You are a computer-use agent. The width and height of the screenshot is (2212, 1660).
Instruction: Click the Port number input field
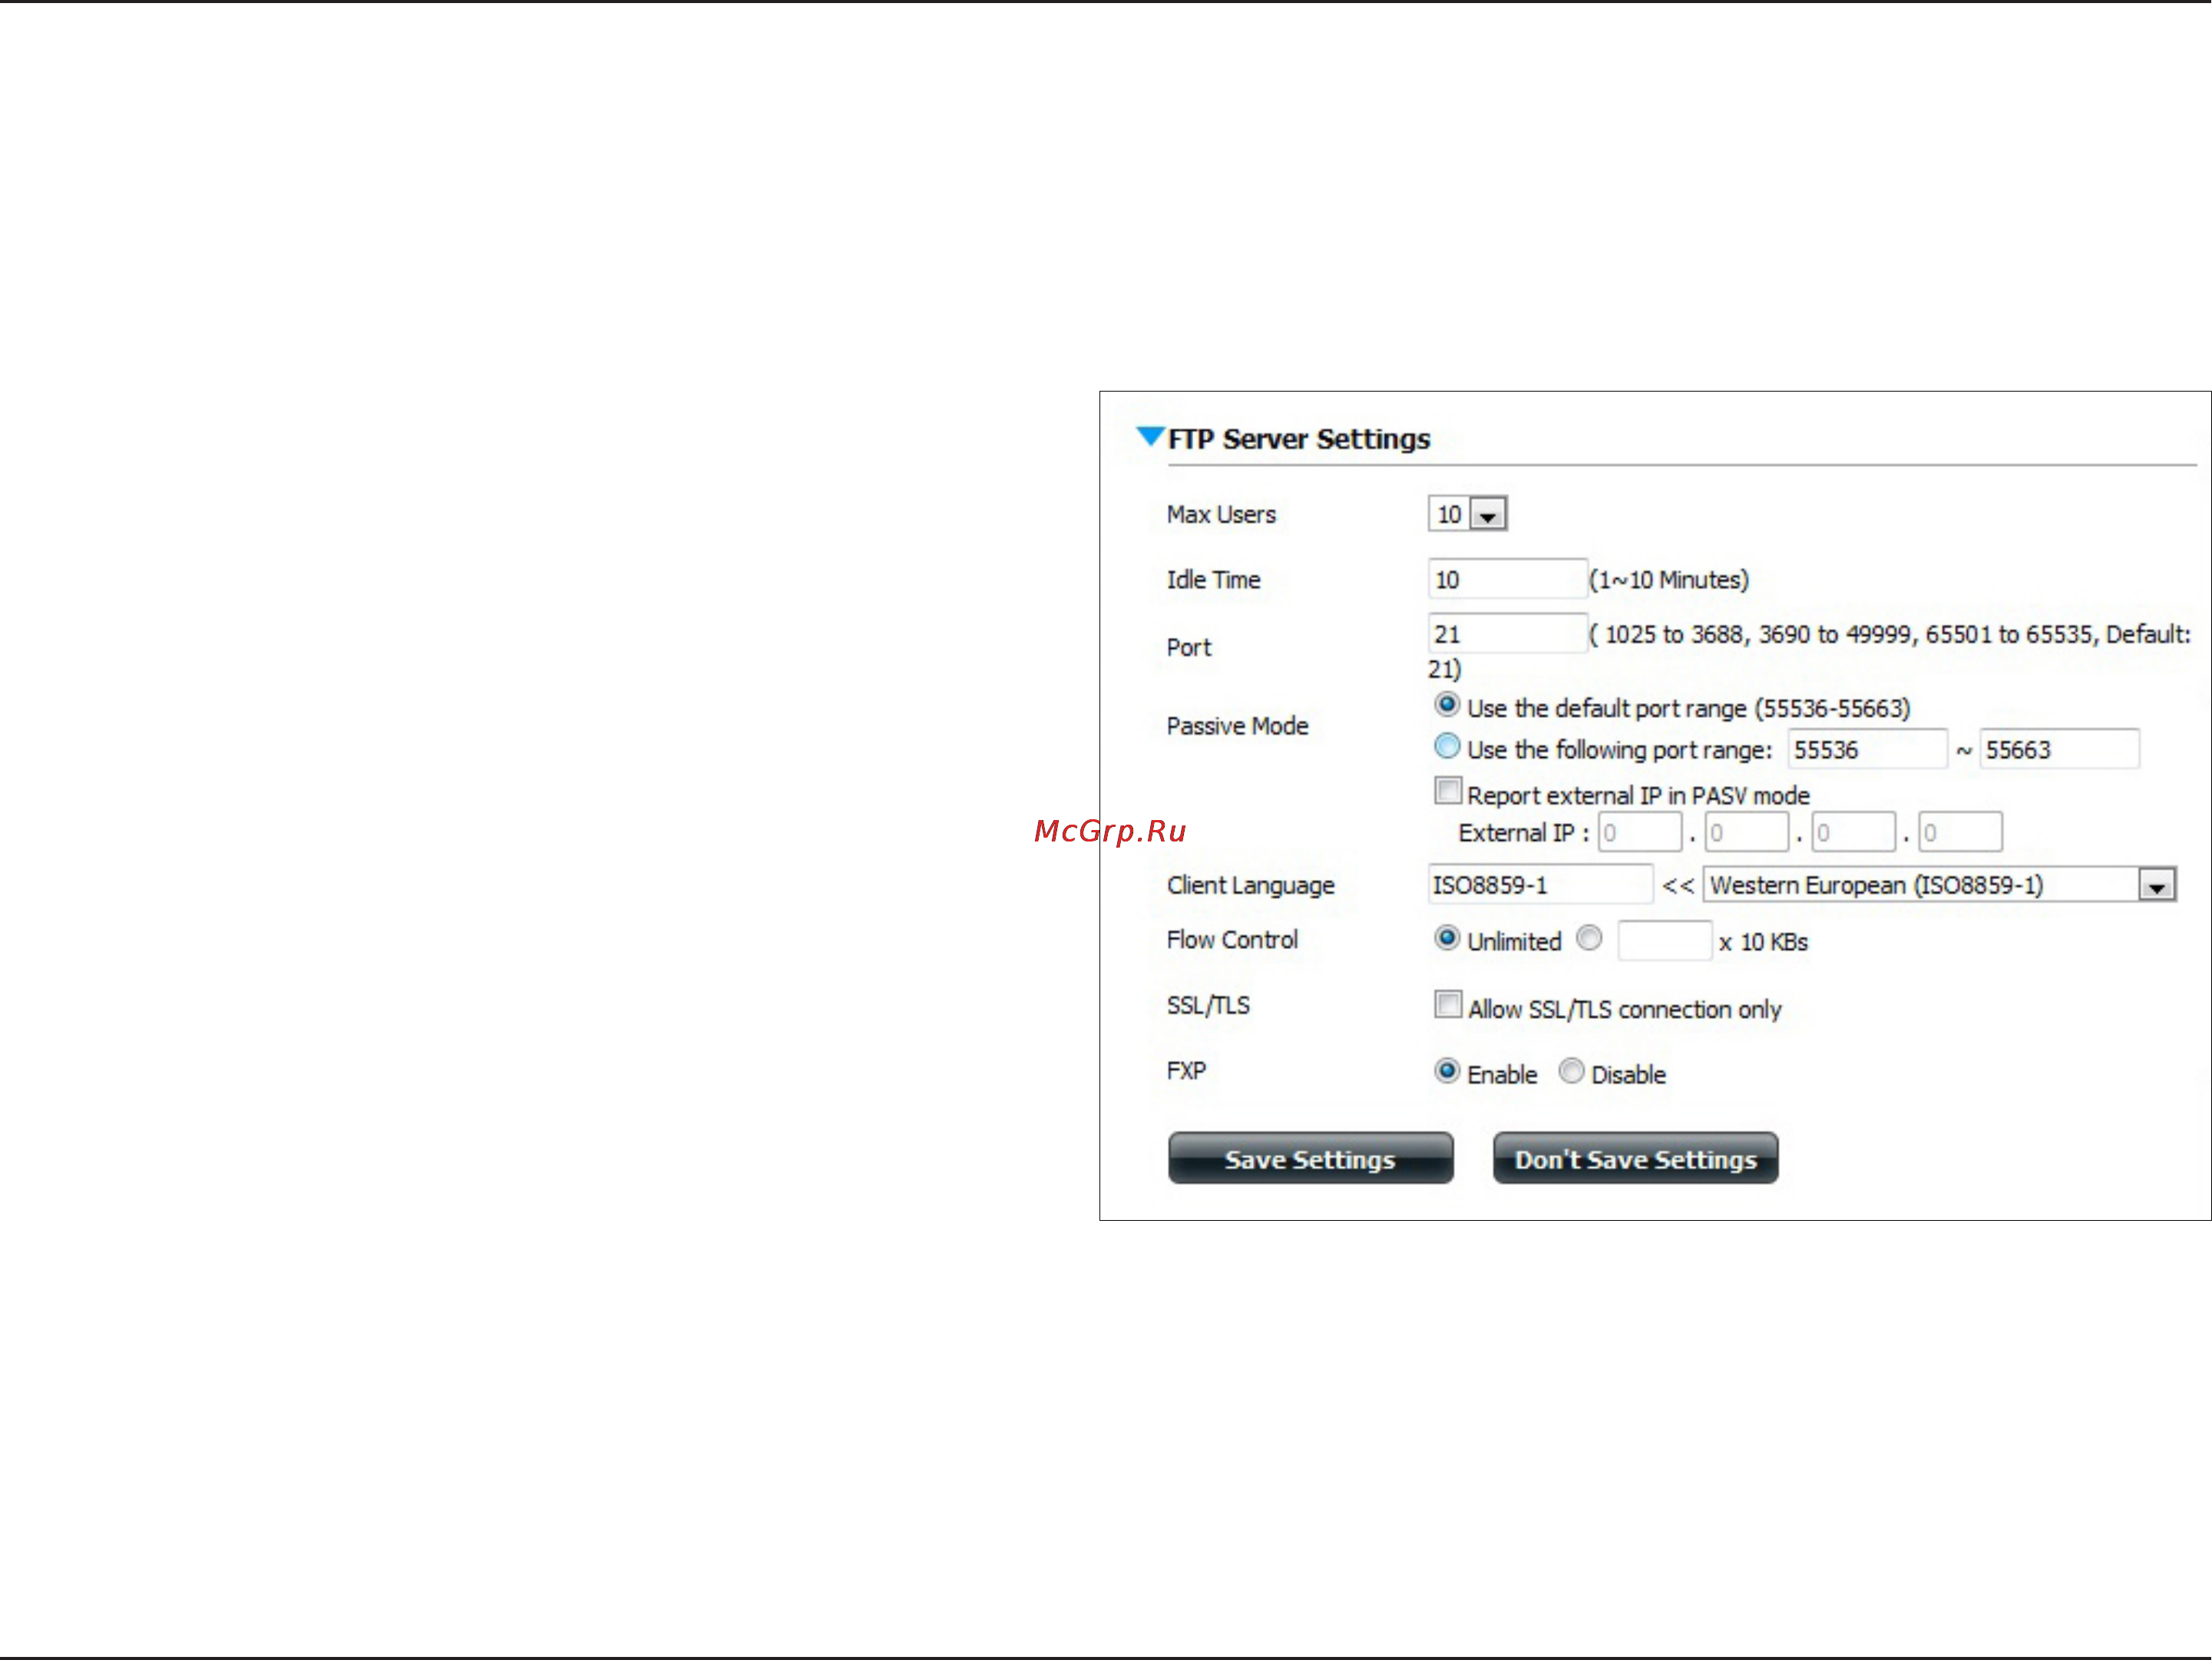pos(1507,634)
